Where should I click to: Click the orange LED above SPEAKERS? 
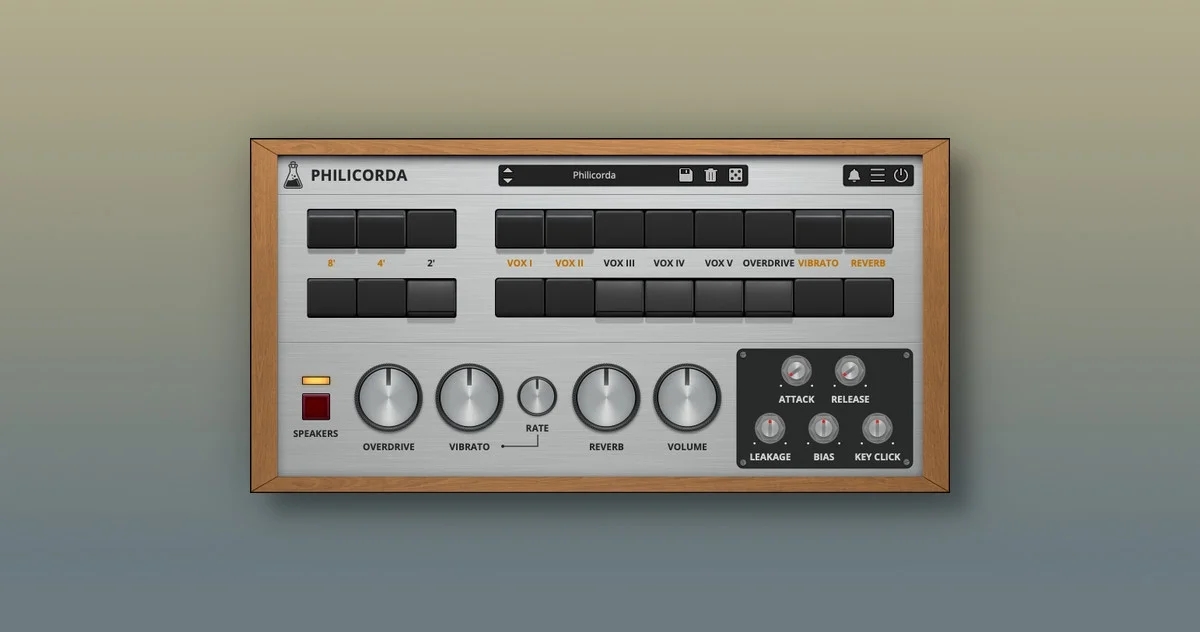tap(316, 381)
